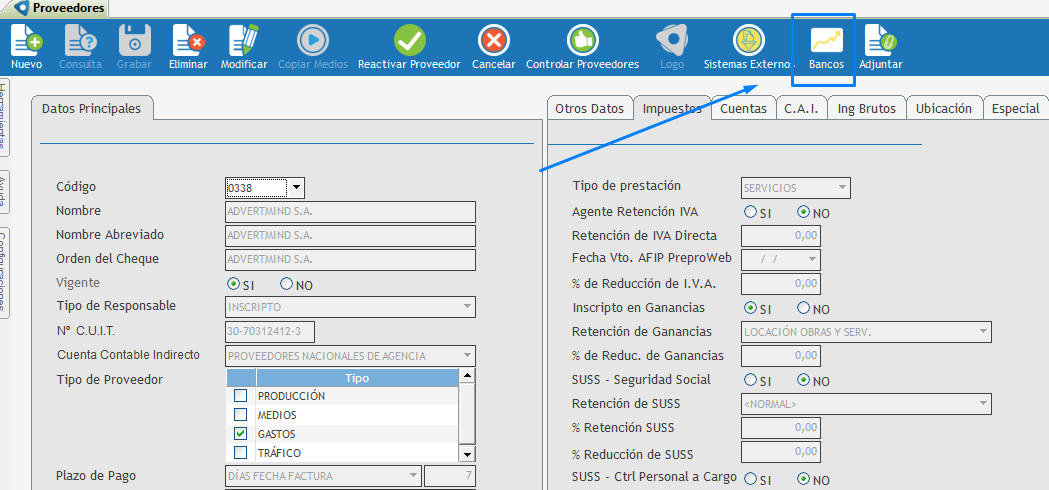The image size is (1049, 490).
Task: Expand the Tipo de Responsable dropdown
Action: [467, 307]
